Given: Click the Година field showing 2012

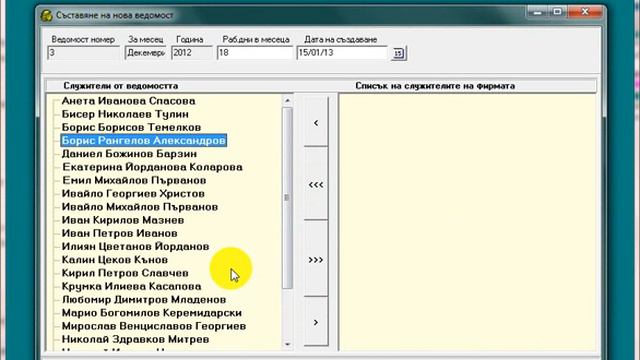Looking at the screenshot, I should click(x=192, y=53).
